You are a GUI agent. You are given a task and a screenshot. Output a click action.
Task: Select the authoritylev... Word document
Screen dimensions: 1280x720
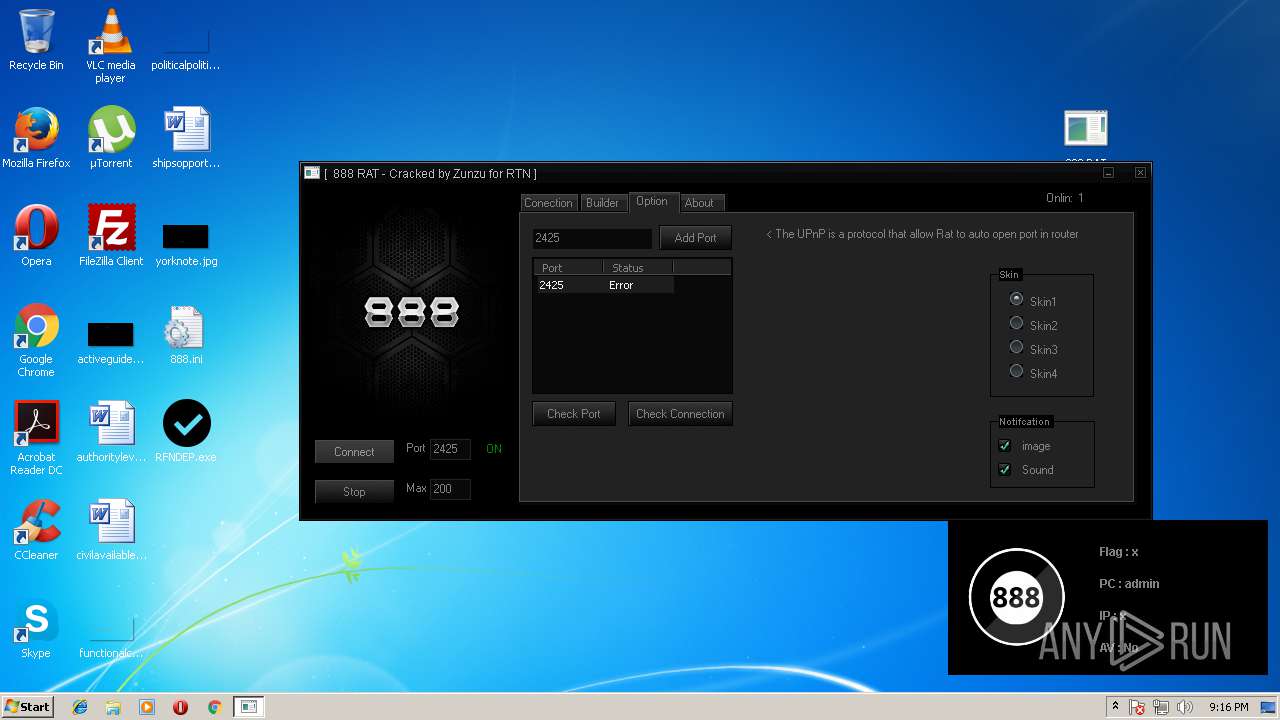tap(111, 432)
